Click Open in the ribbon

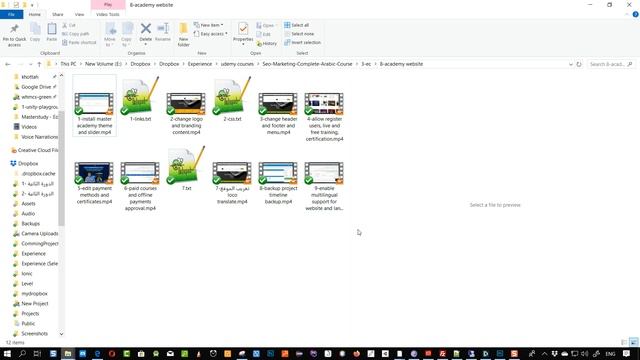coord(266,25)
